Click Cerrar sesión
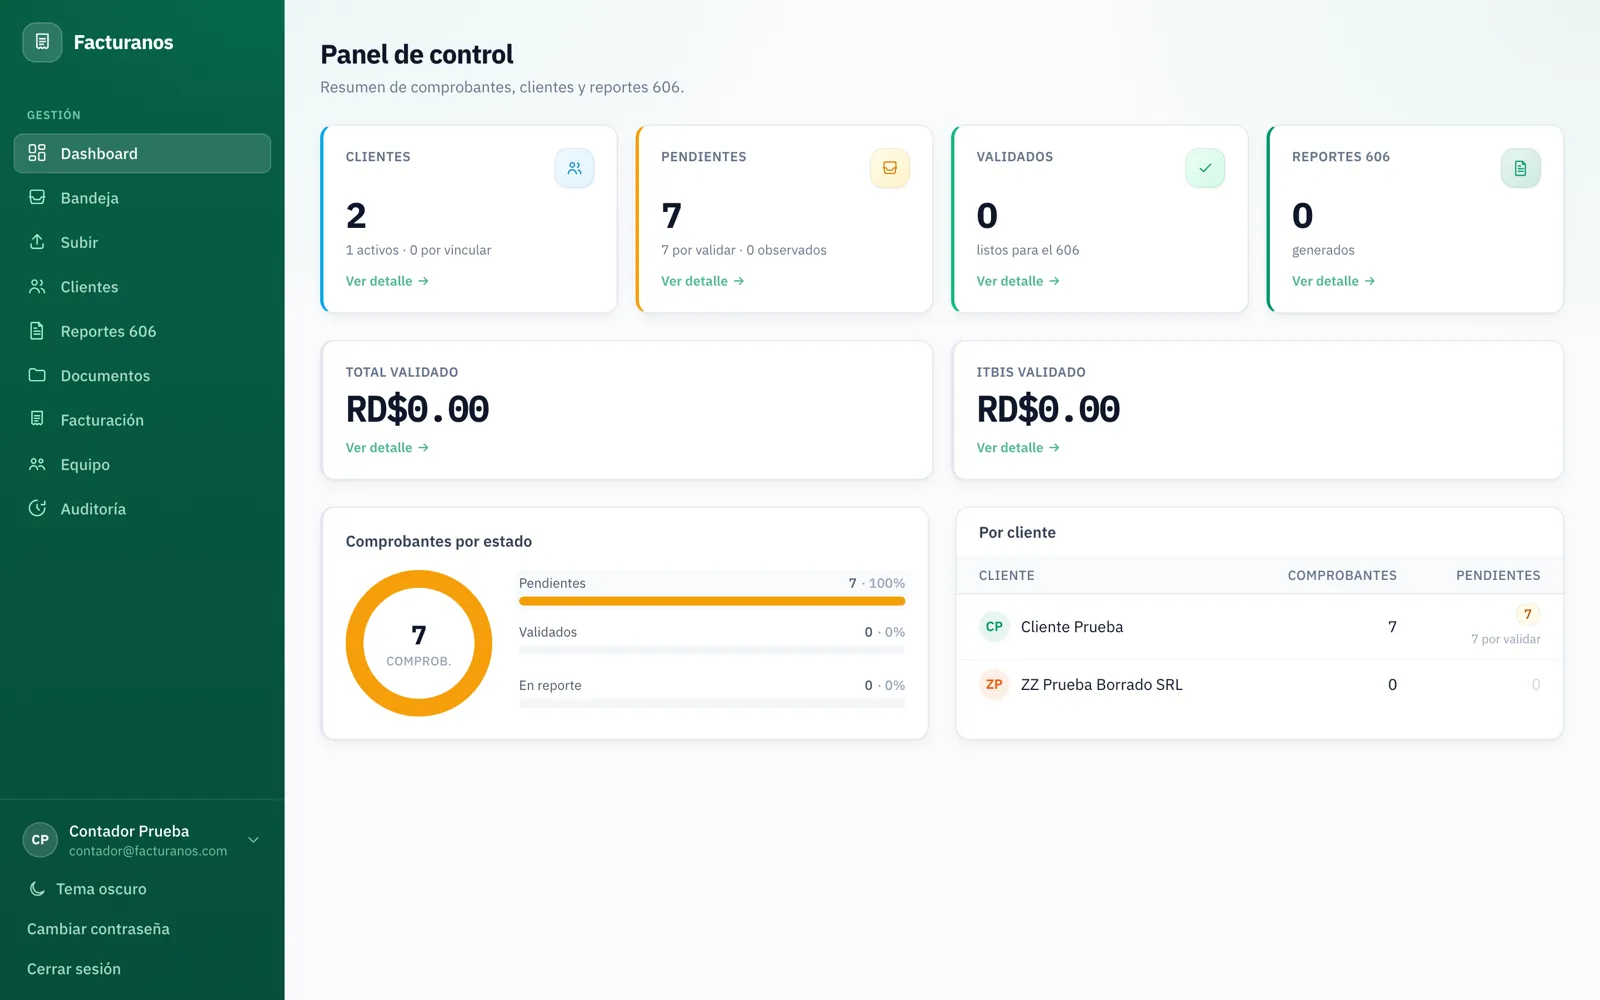Viewport: 1600px width, 1000px height. click(x=74, y=969)
